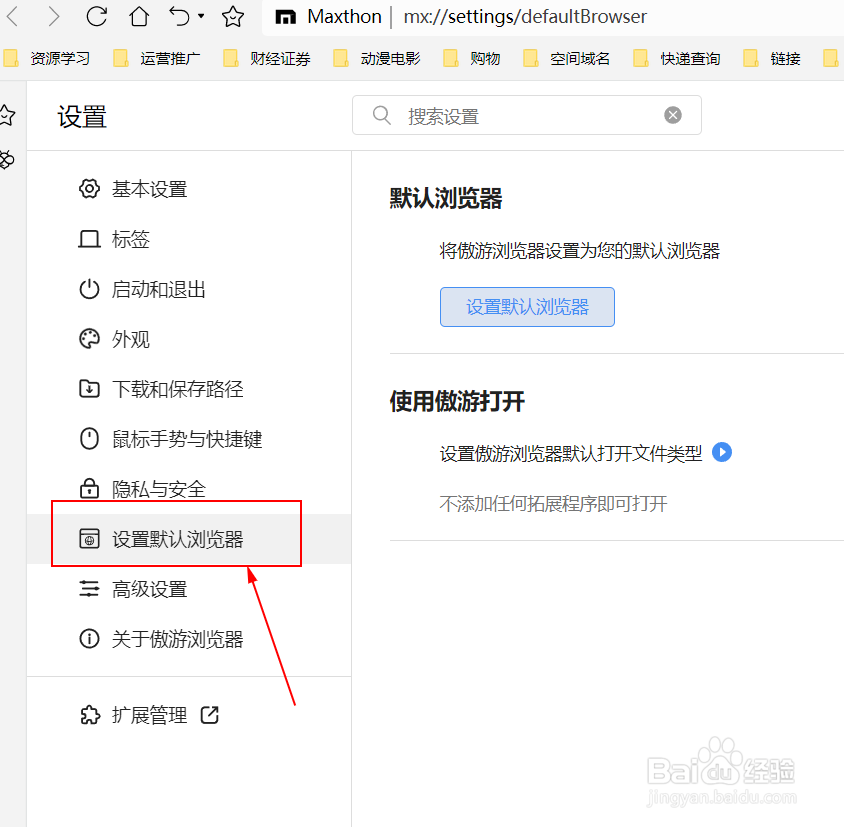Open 标签 settings section

coord(189,239)
